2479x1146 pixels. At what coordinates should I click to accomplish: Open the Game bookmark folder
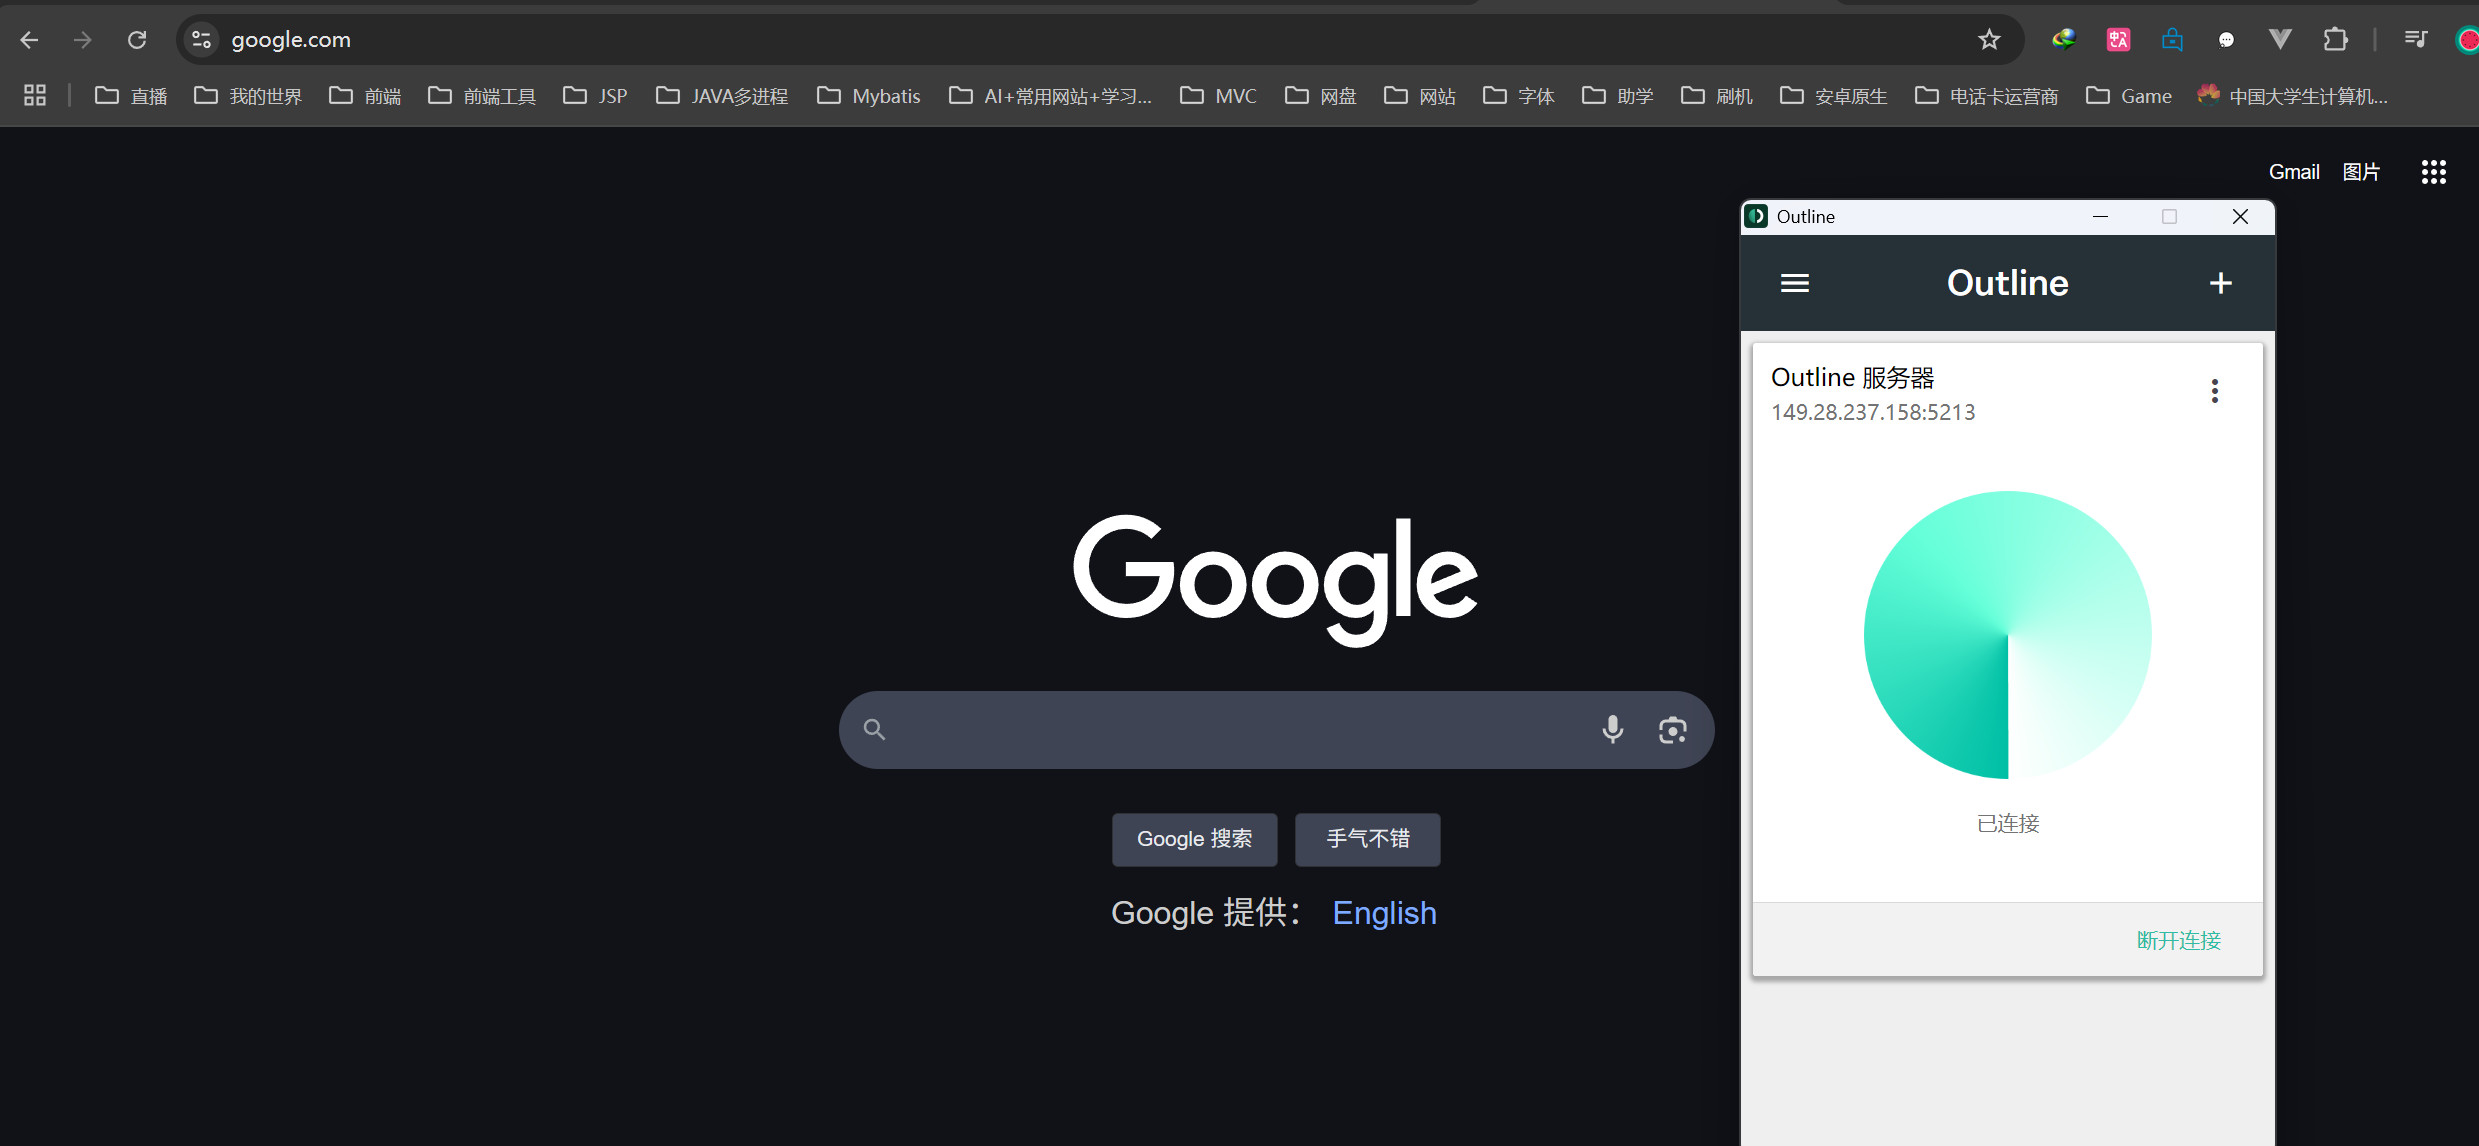[2129, 96]
